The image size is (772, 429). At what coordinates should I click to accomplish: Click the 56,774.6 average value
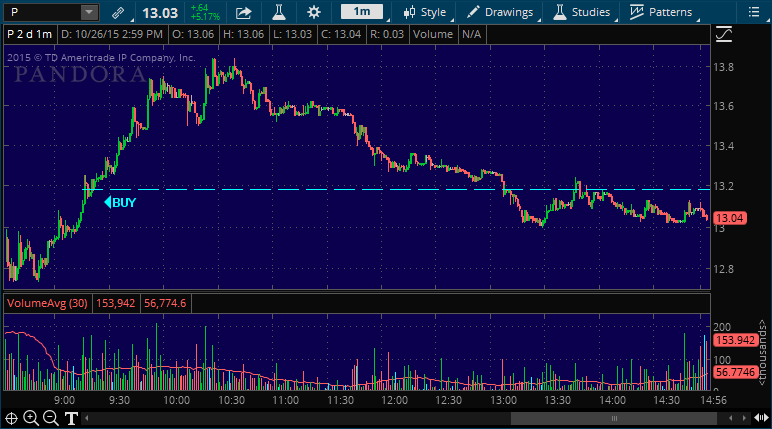(165, 303)
